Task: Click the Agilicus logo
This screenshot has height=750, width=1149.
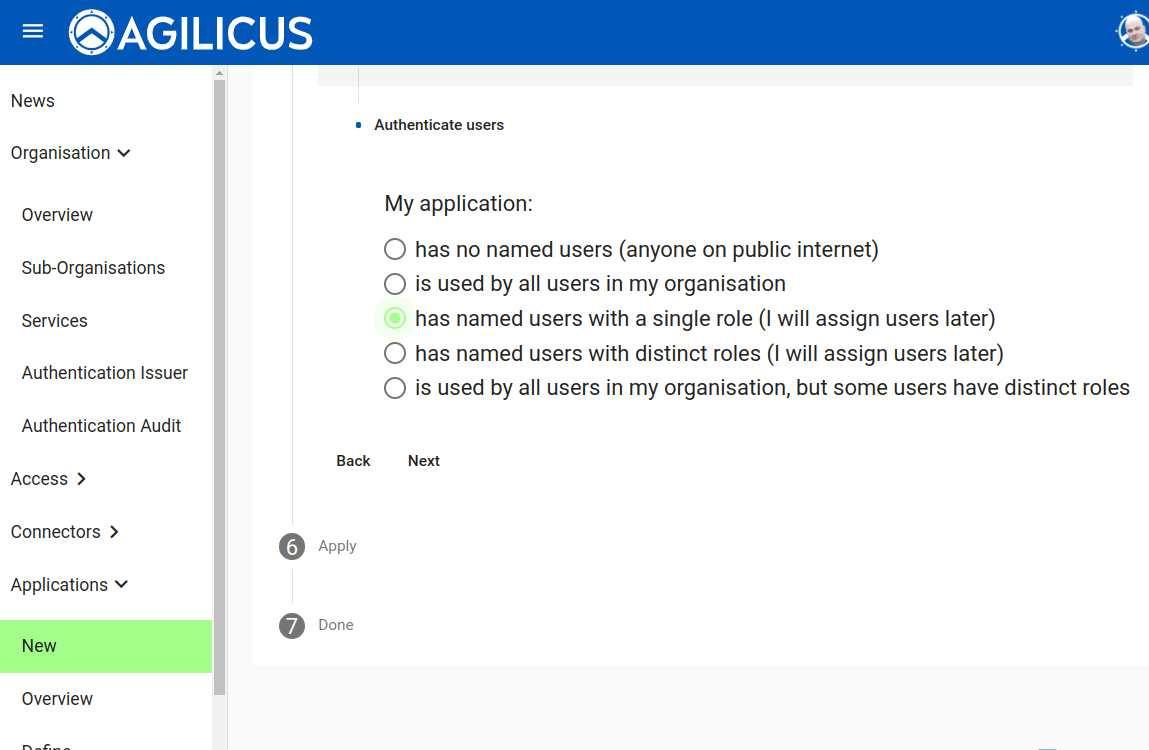Action: [191, 32]
